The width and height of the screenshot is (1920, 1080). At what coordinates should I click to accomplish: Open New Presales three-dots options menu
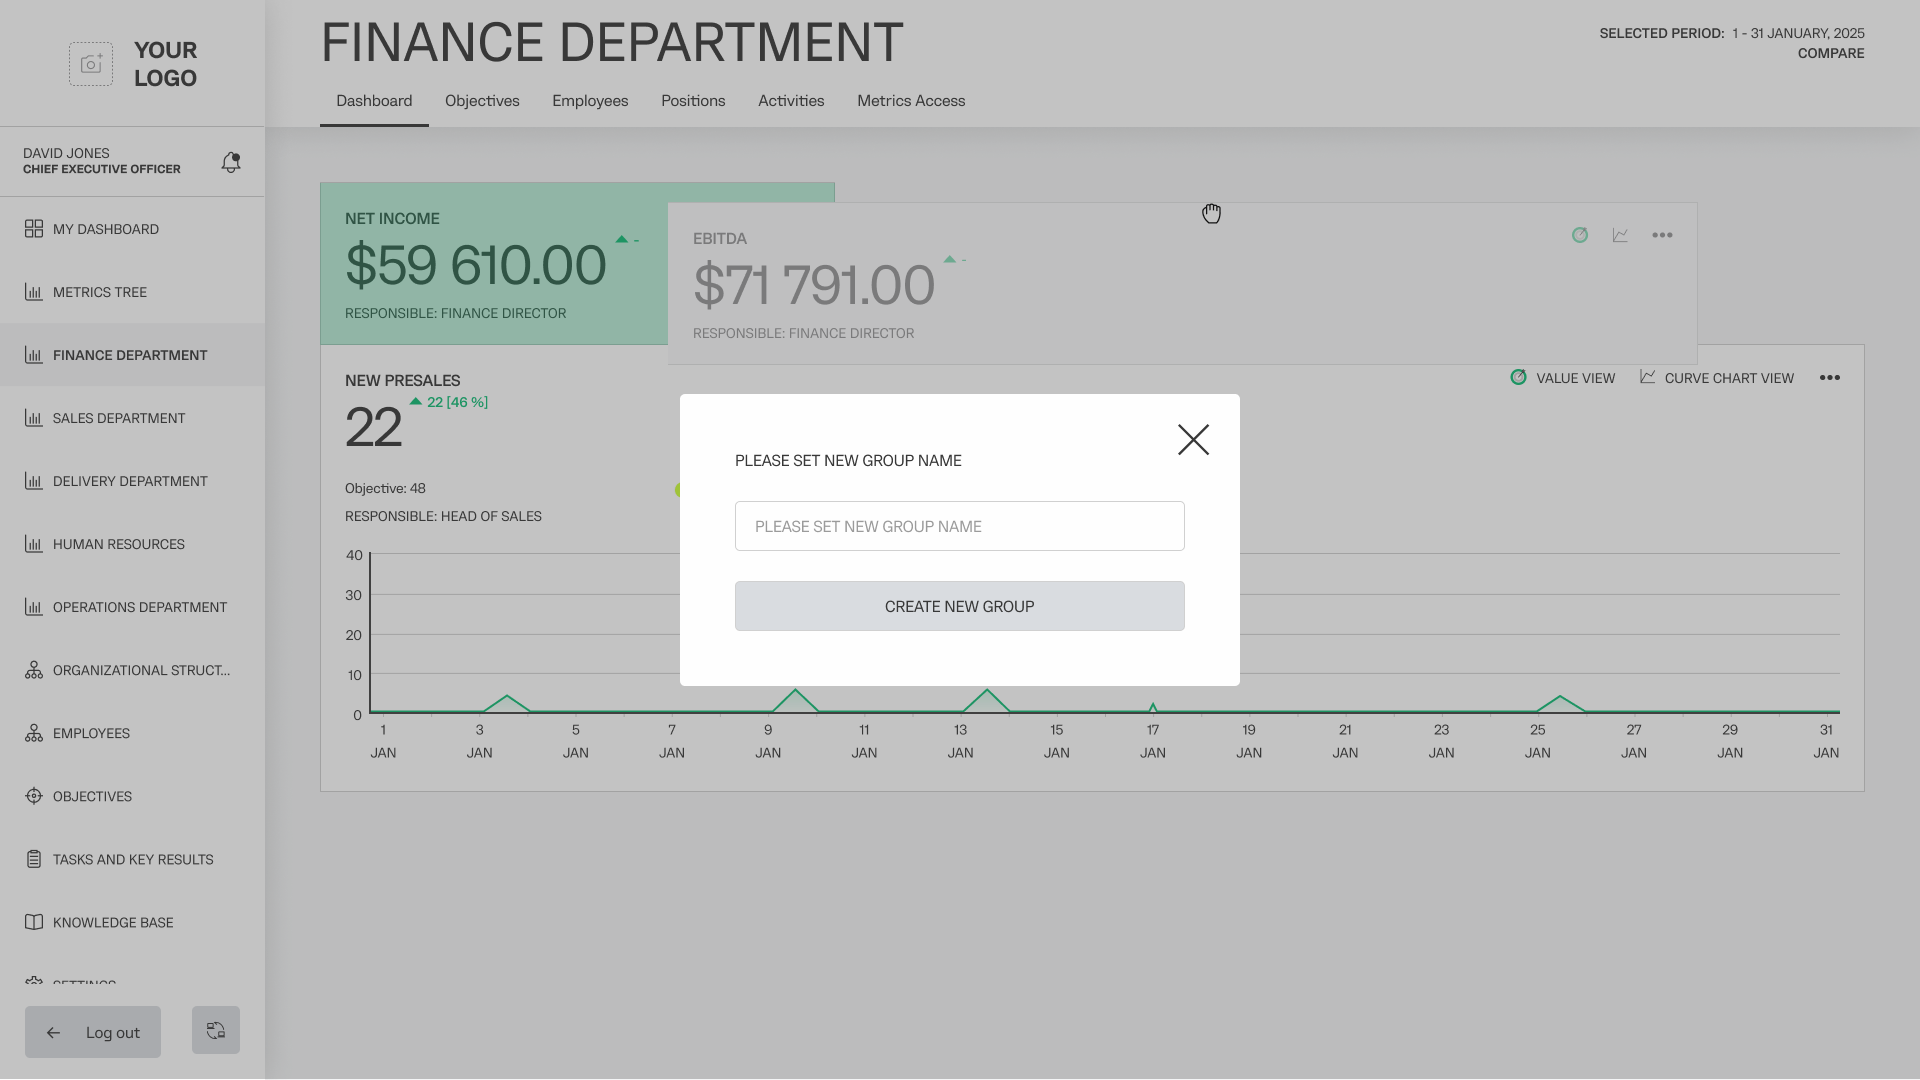click(x=1830, y=378)
